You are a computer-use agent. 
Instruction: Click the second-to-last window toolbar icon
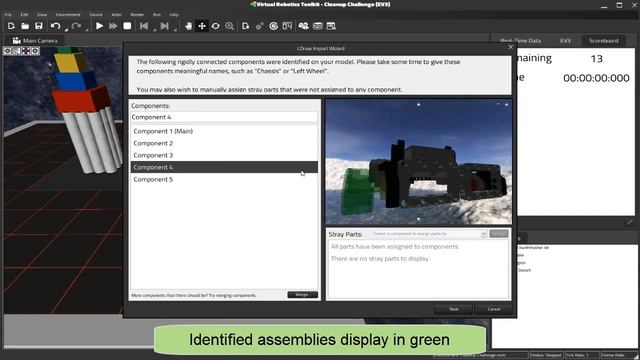pos(317,26)
